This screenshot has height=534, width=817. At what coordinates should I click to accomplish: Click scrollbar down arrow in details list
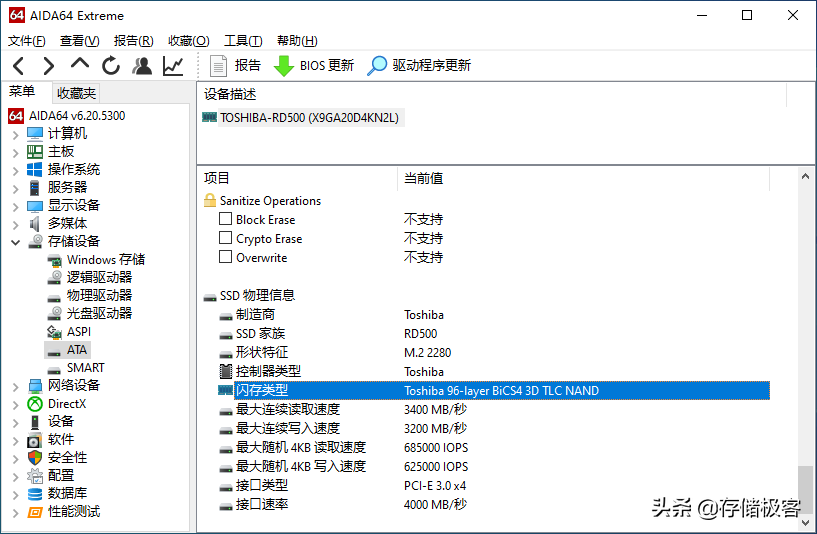tap(806, 523)
